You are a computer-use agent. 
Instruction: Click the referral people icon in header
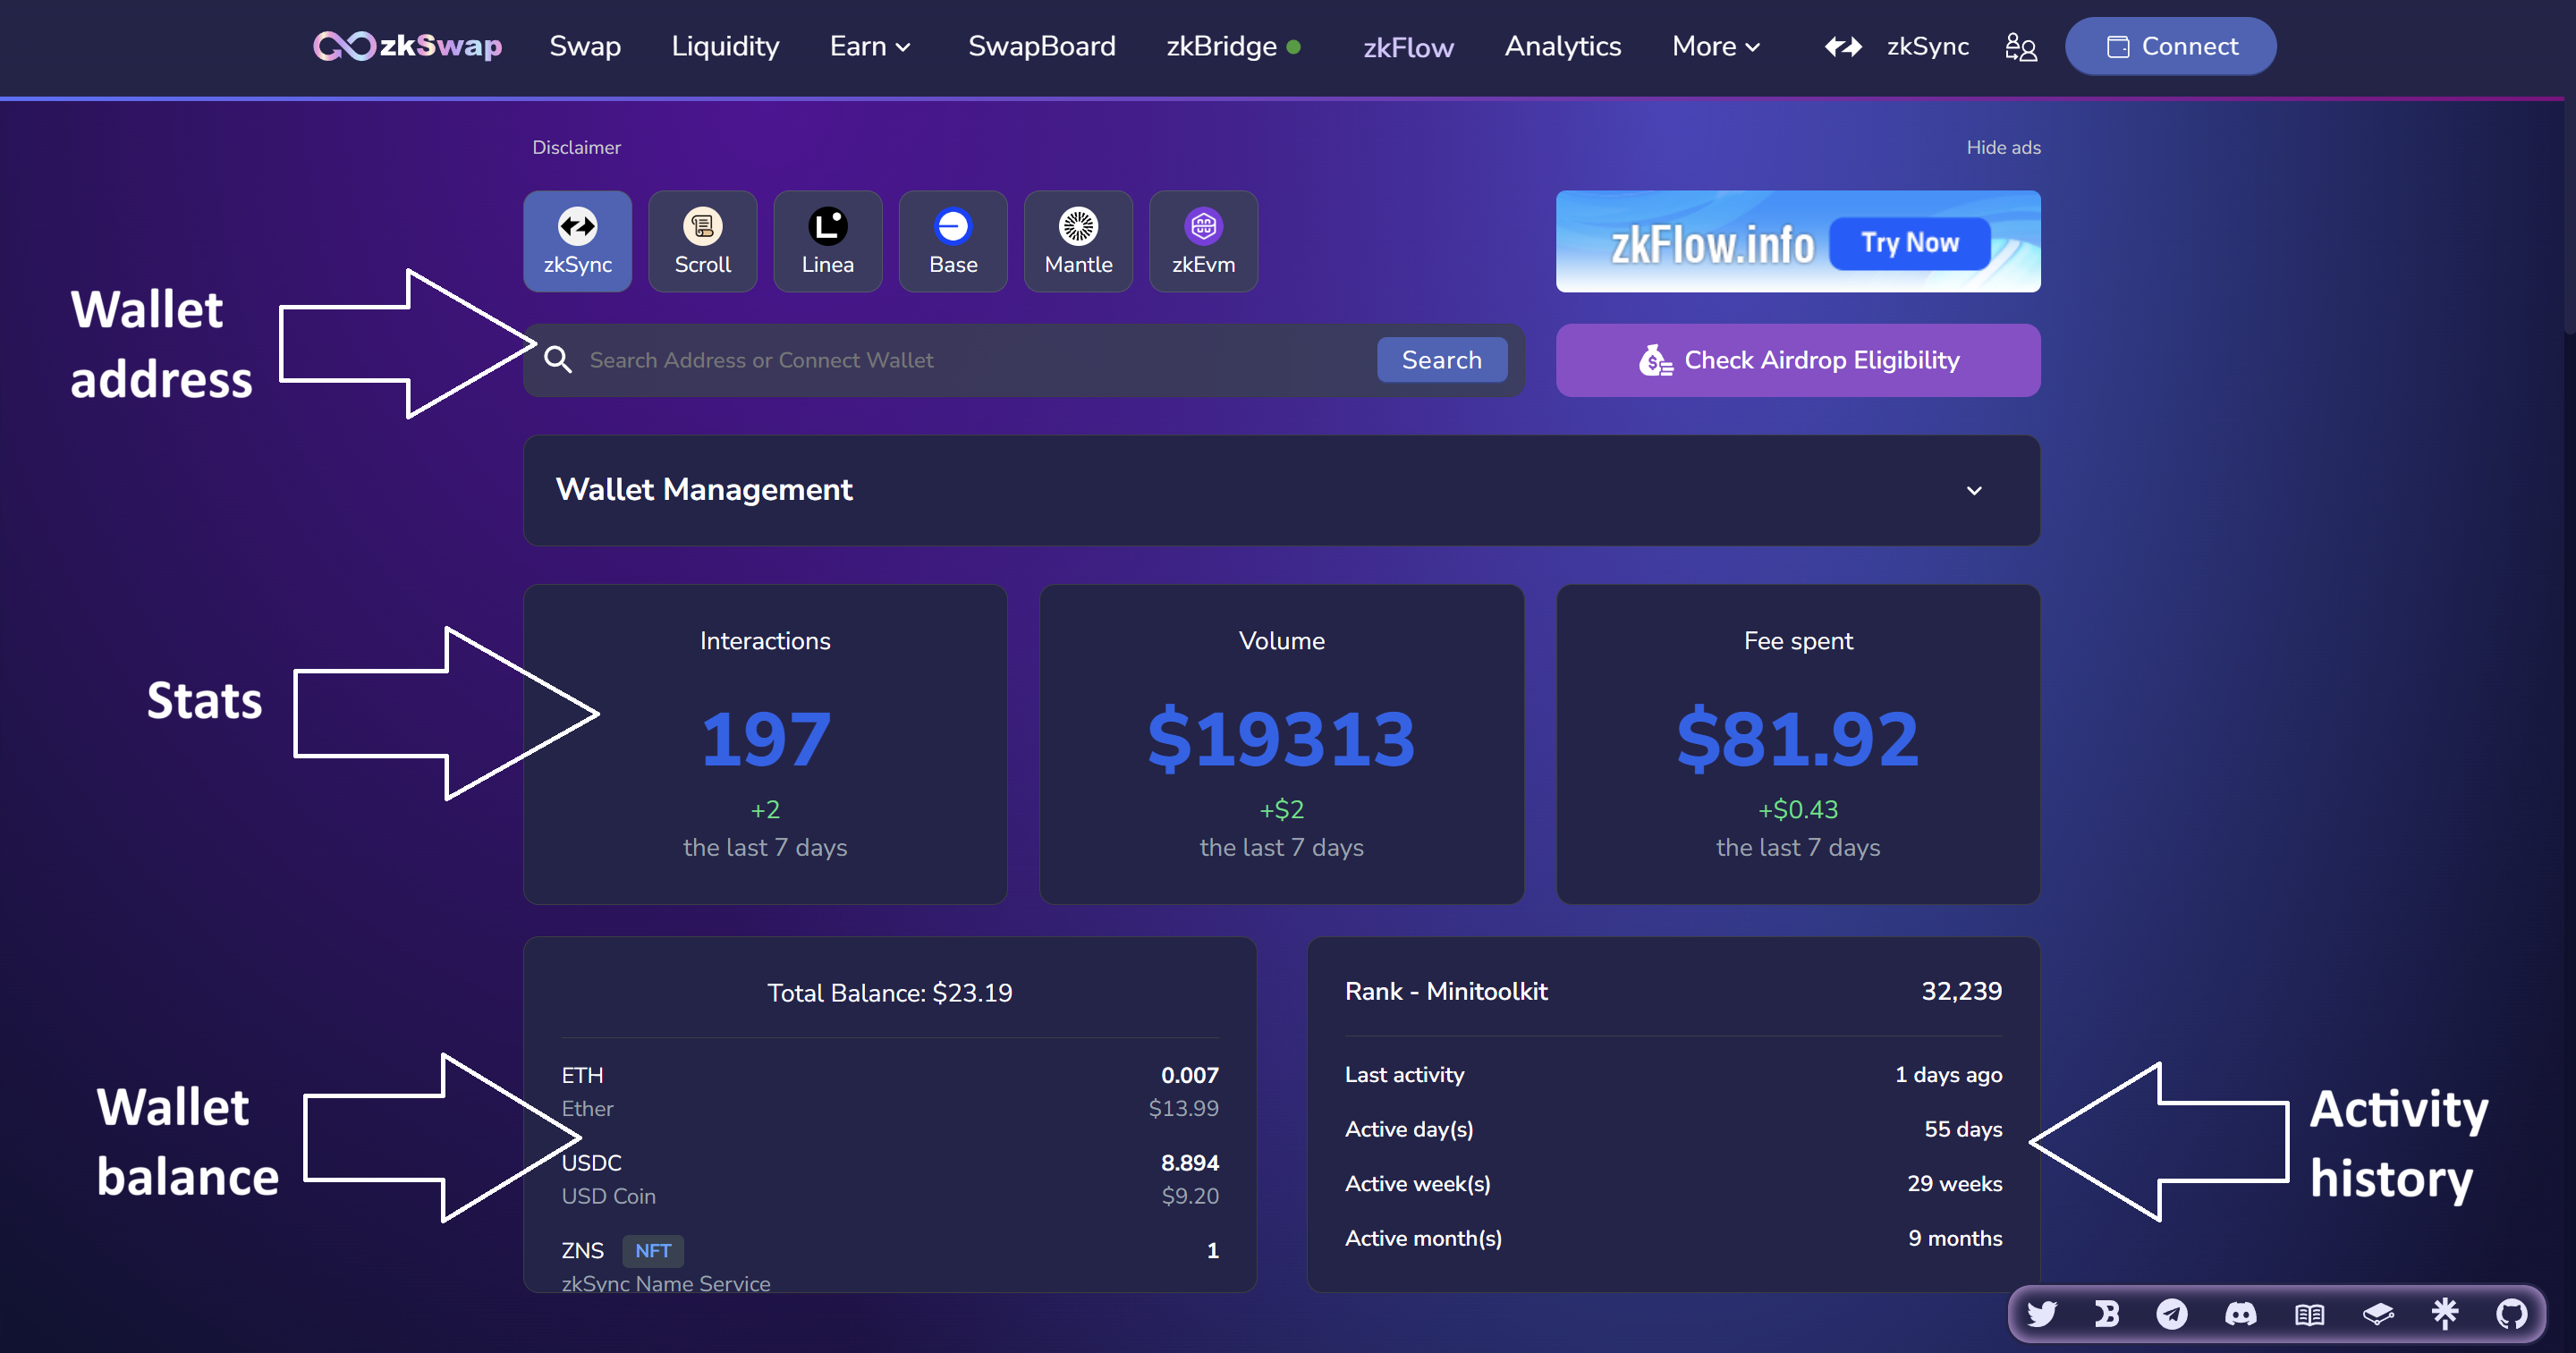[x=2020, y=46]
